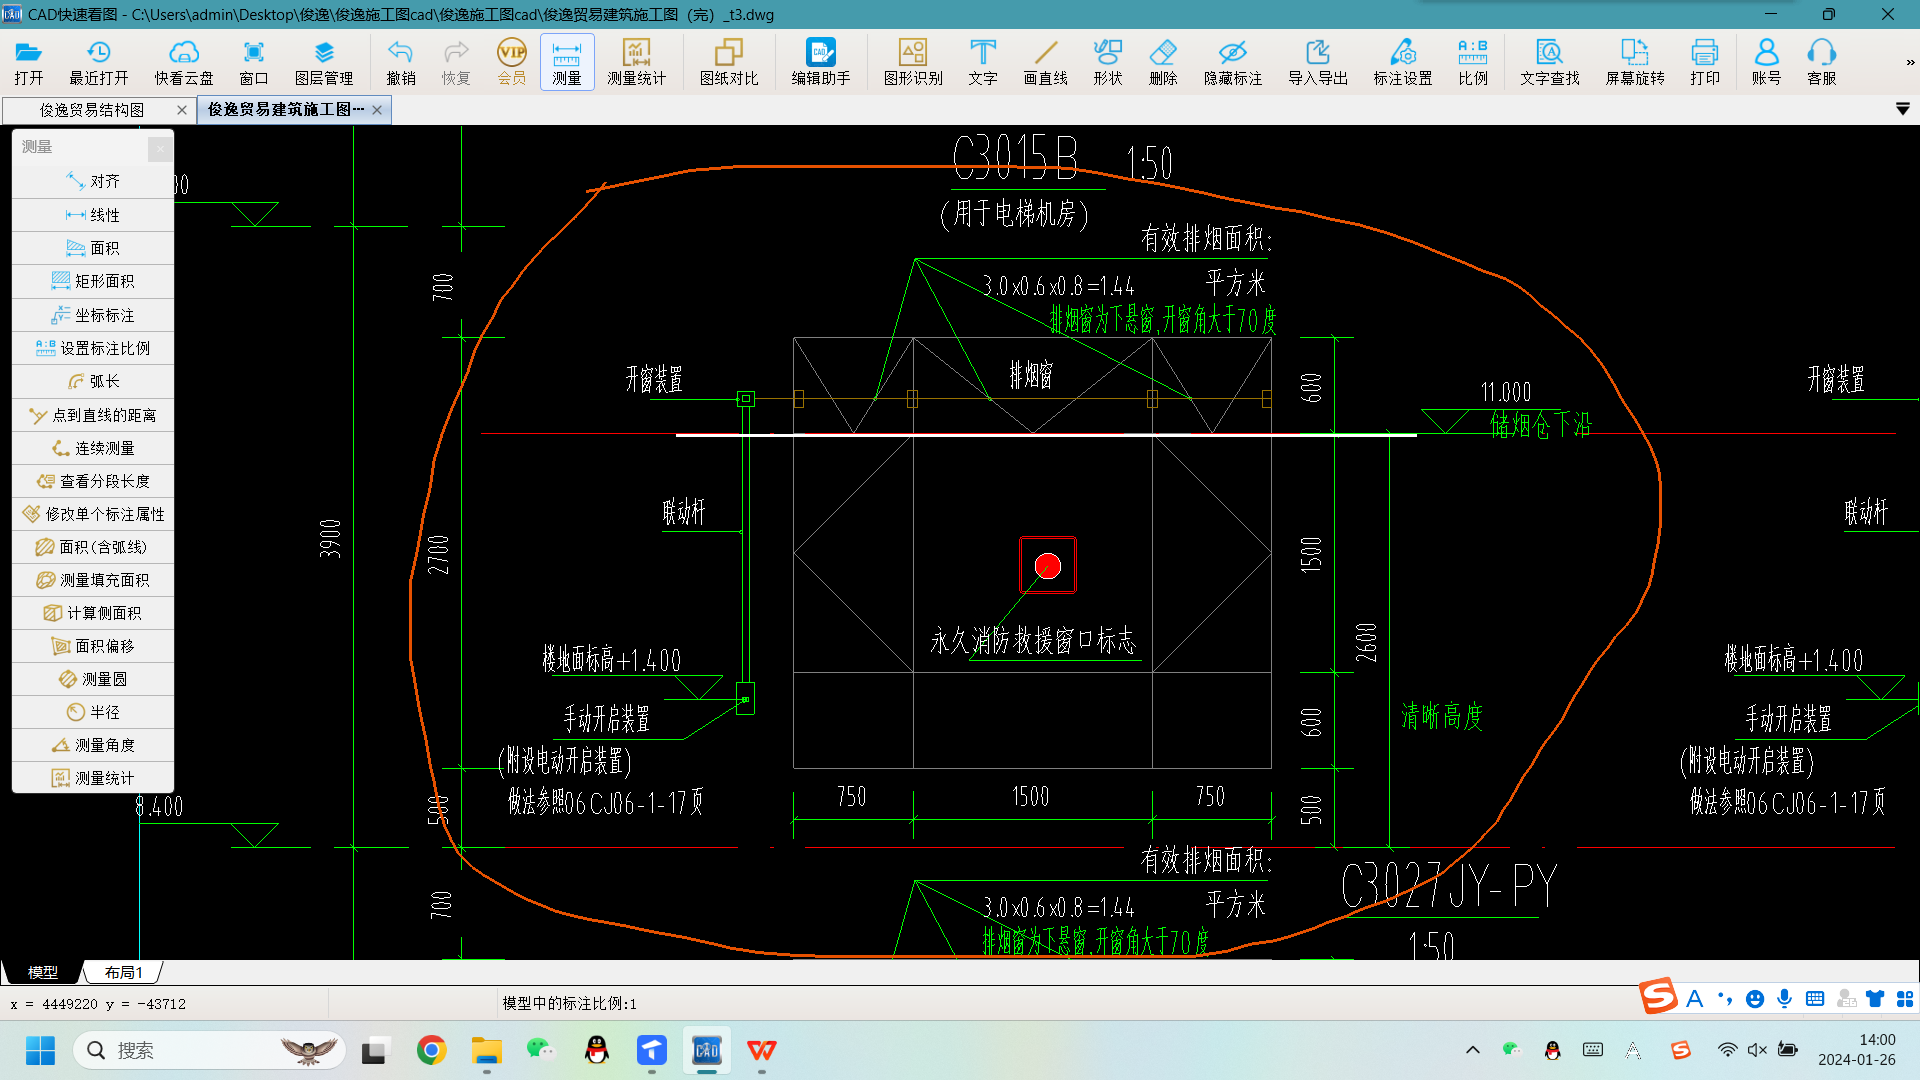Screen dimensions: 1920x1080
Task: Open 图层管理 layer manager
Action: (x=324, y=62)
